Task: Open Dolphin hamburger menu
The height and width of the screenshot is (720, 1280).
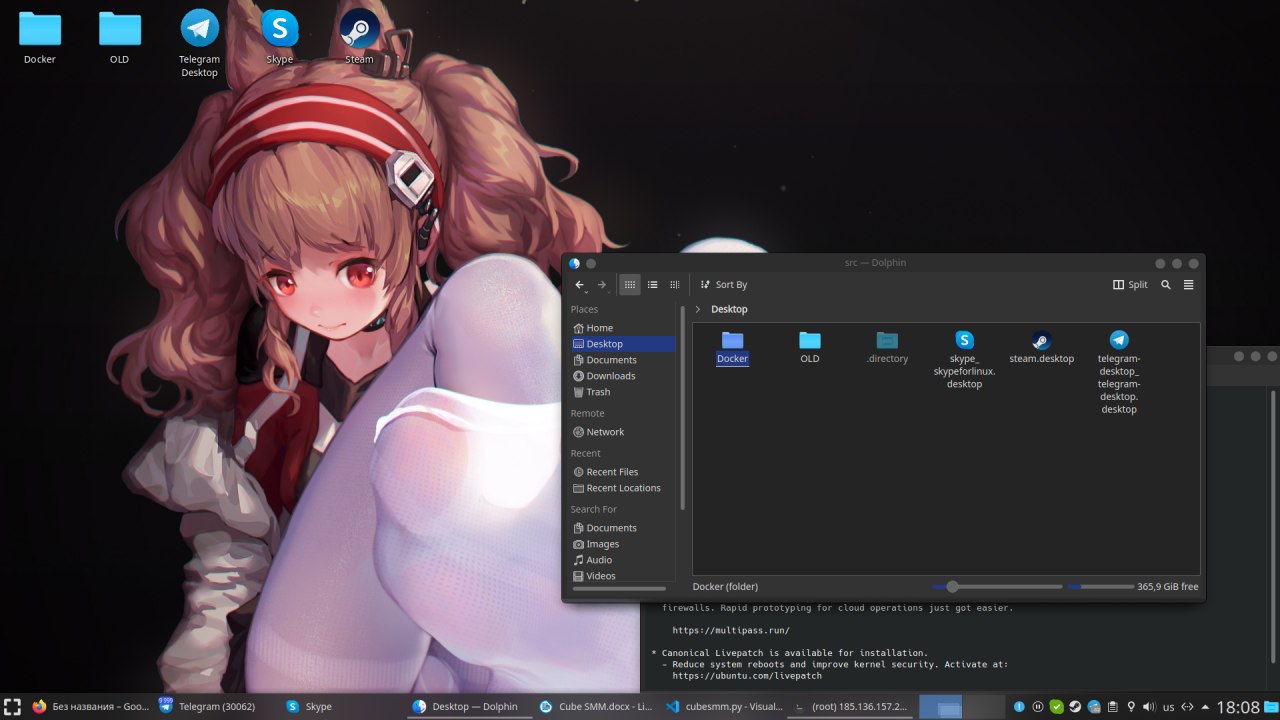Action: pyautogui.click(x=1189, y=285)
